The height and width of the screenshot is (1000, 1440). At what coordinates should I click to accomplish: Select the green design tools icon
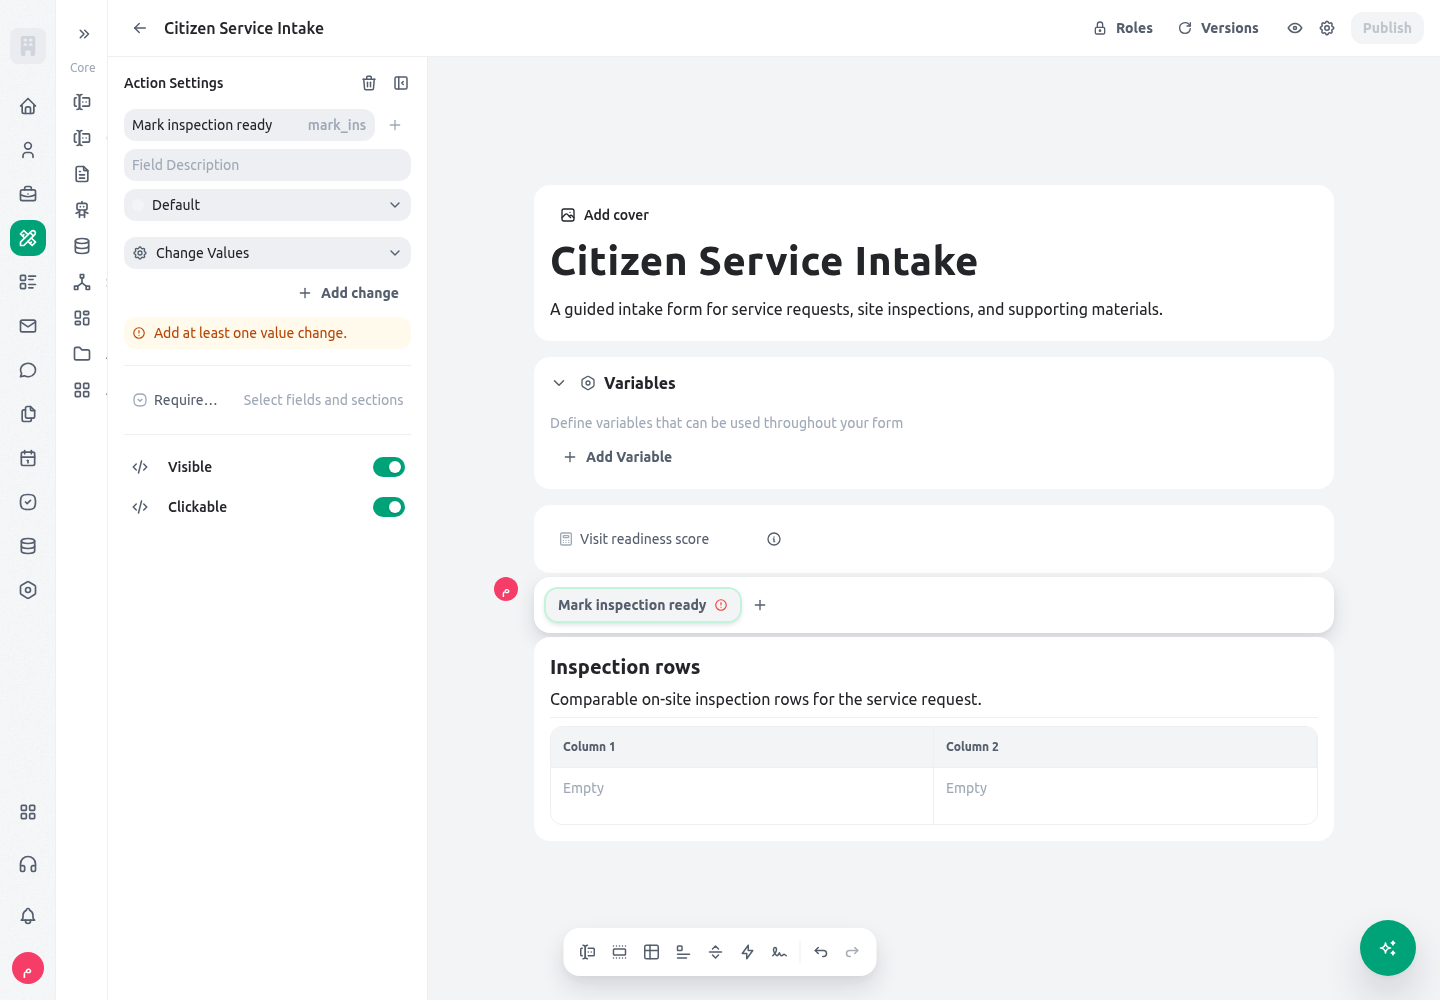[x=28, y=238]
